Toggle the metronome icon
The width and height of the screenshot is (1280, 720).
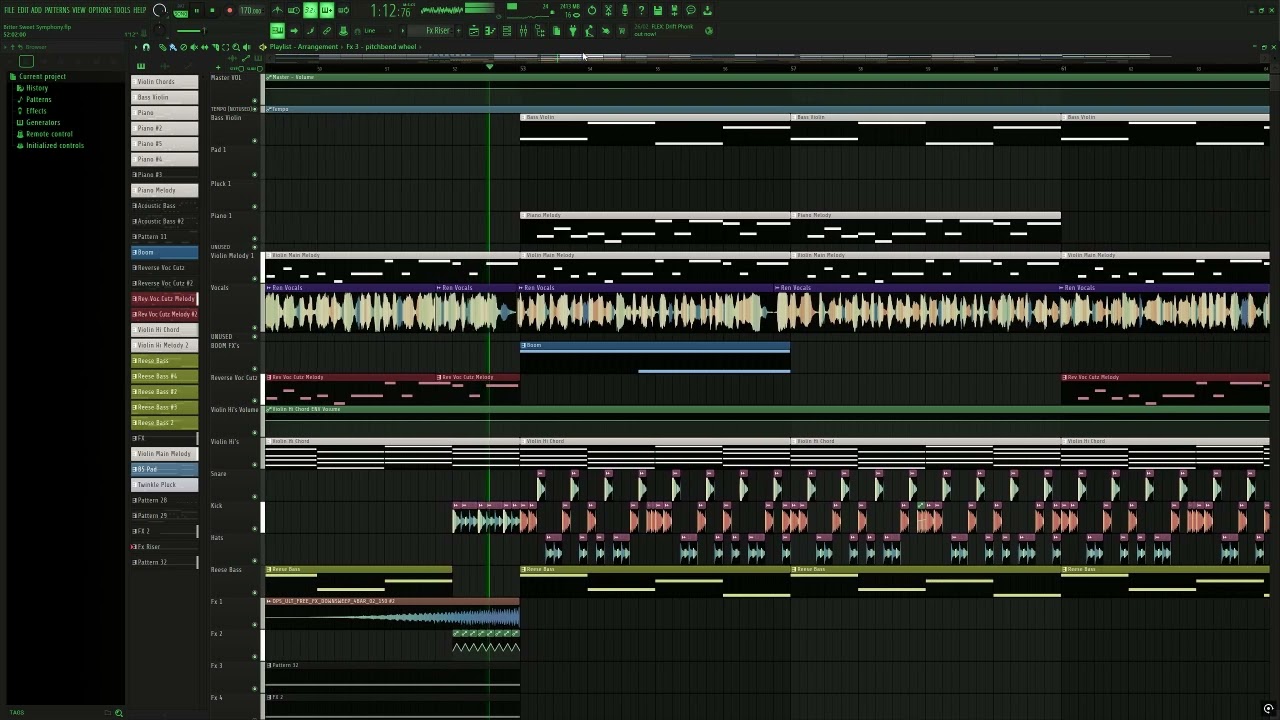coord(278,10)
